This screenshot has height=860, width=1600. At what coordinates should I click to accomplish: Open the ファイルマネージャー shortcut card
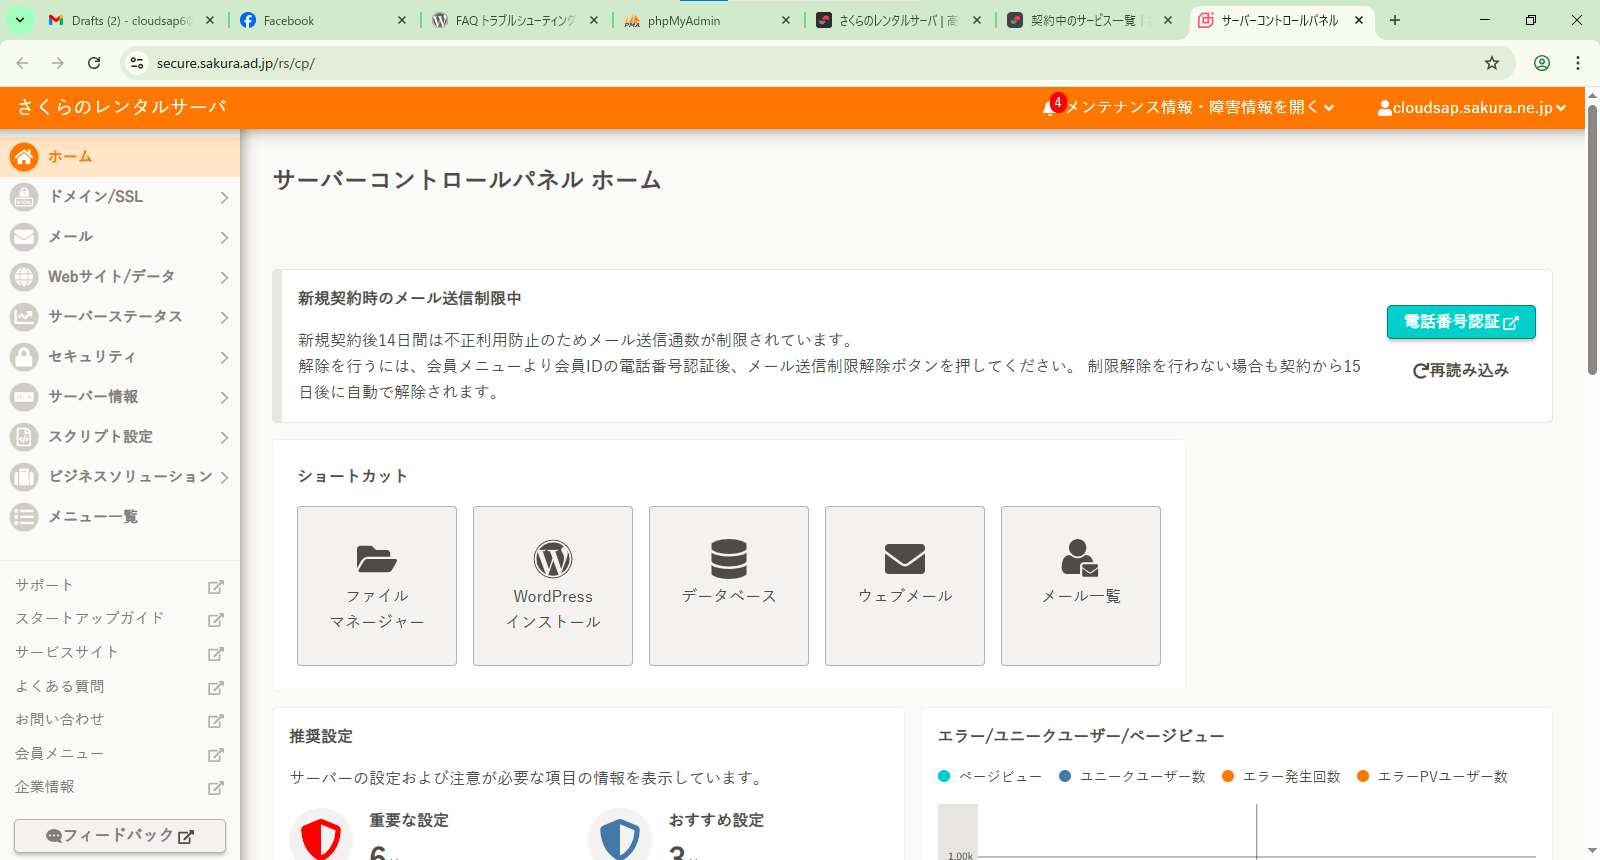tap(377, 586)
